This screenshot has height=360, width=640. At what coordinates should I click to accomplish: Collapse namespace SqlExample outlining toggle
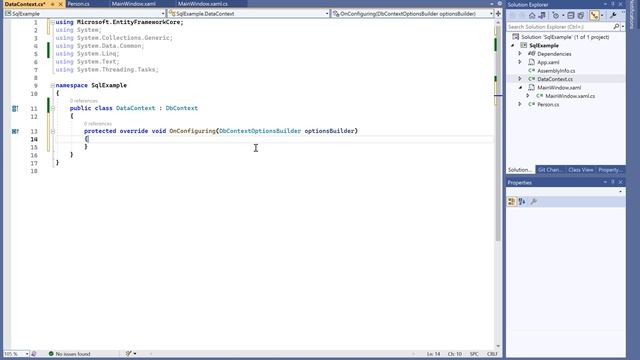point(53,85)
